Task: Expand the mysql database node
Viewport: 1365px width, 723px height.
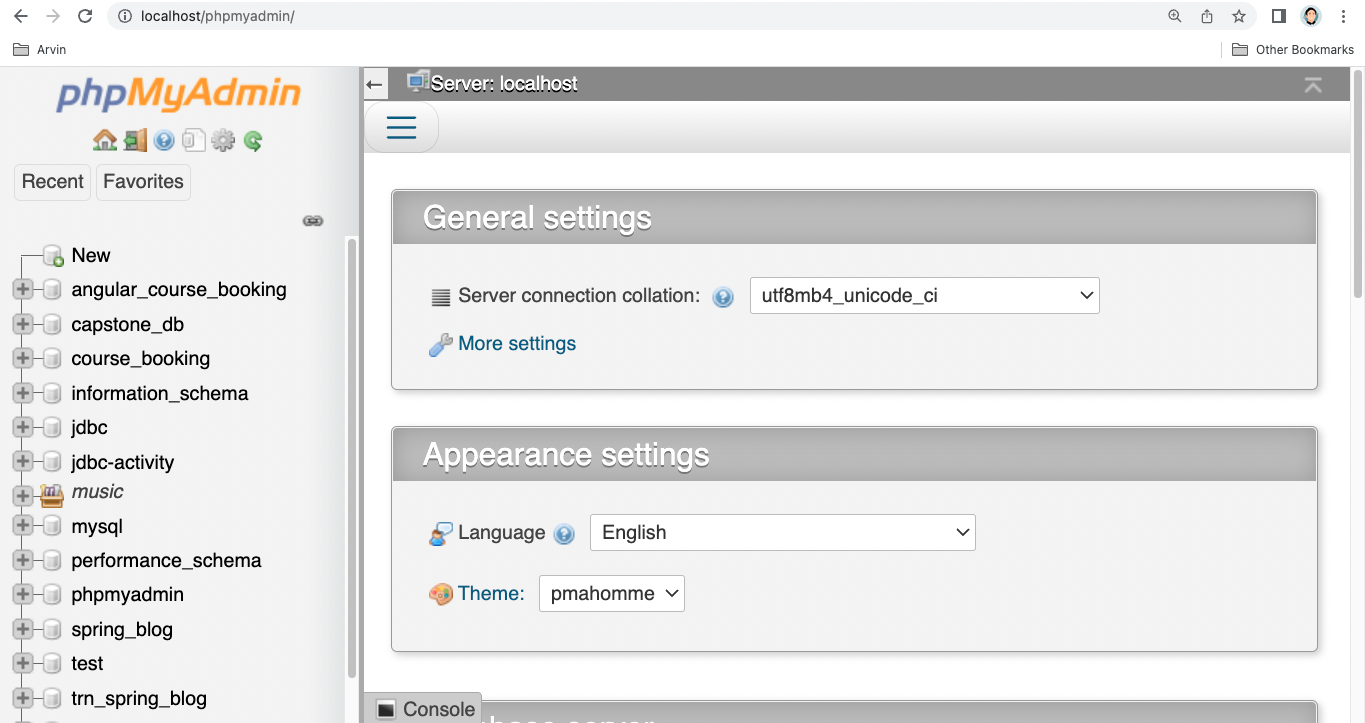Action: [x=22, y=527]
